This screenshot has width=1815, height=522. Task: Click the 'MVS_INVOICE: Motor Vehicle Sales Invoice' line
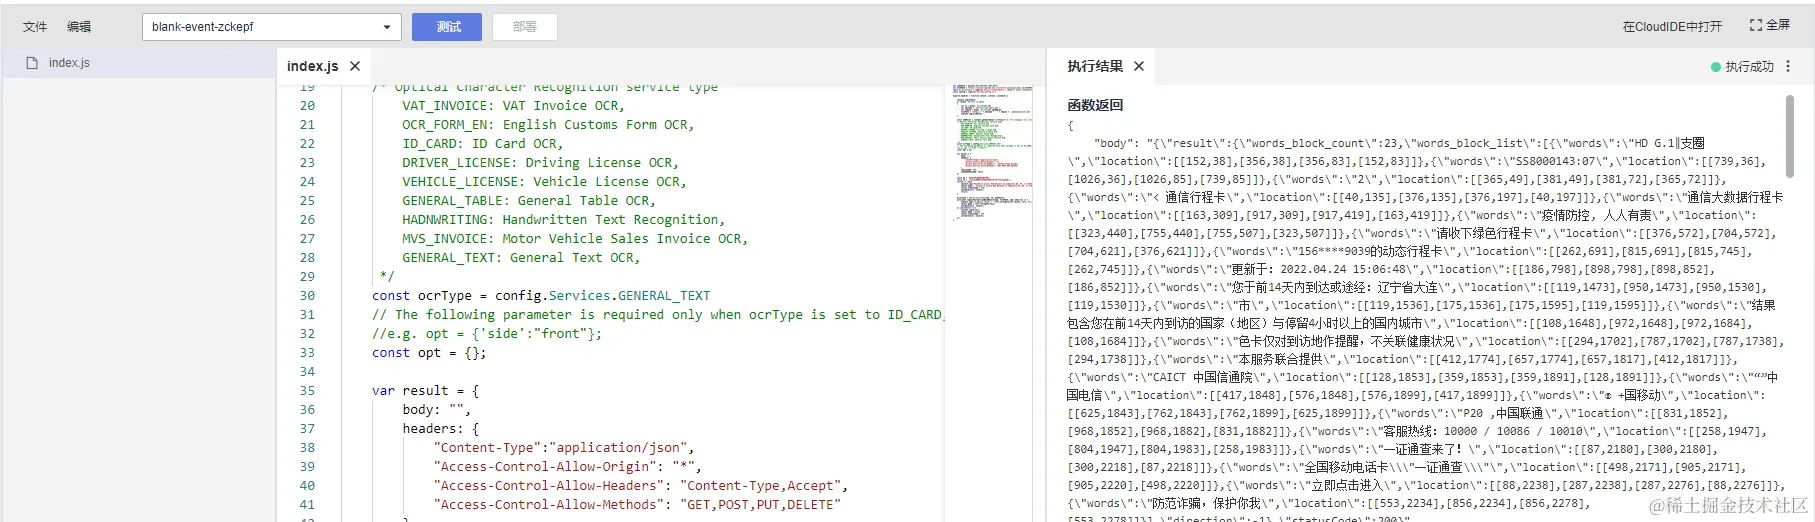point(575,239)
